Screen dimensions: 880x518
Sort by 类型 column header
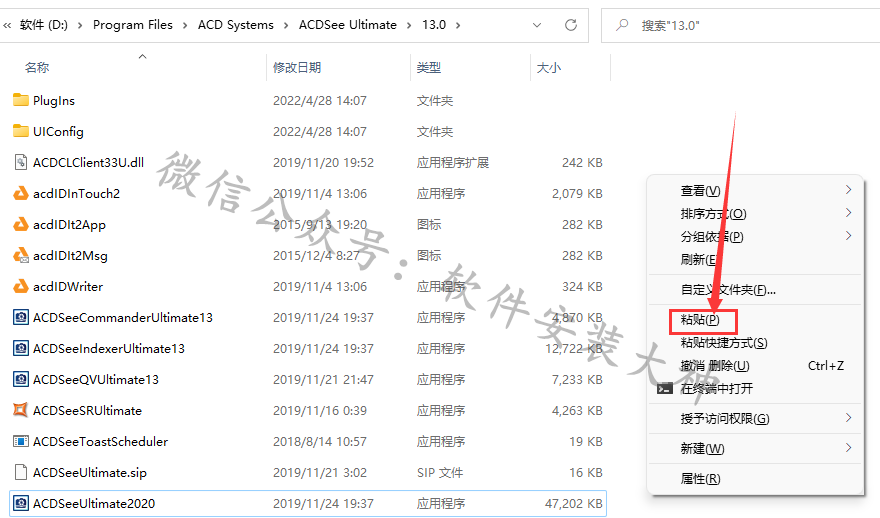[x=429, y=67]
